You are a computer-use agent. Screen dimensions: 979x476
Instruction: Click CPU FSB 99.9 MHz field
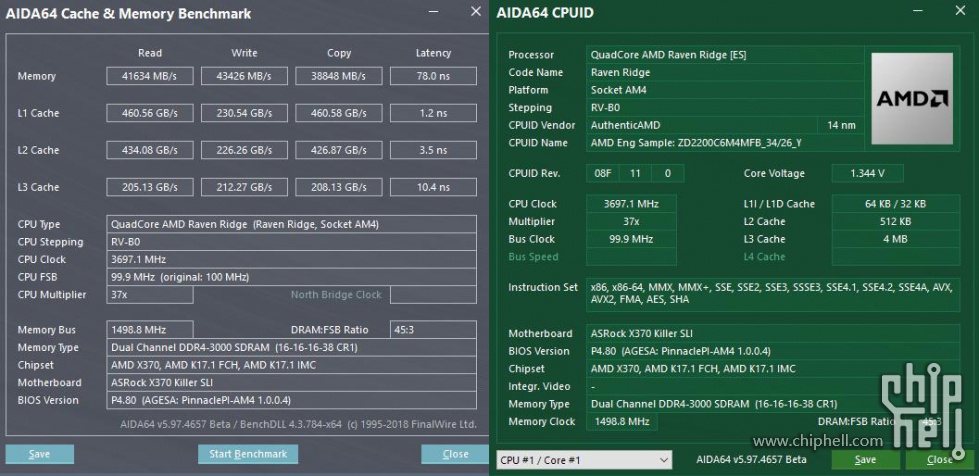[292, 277]
